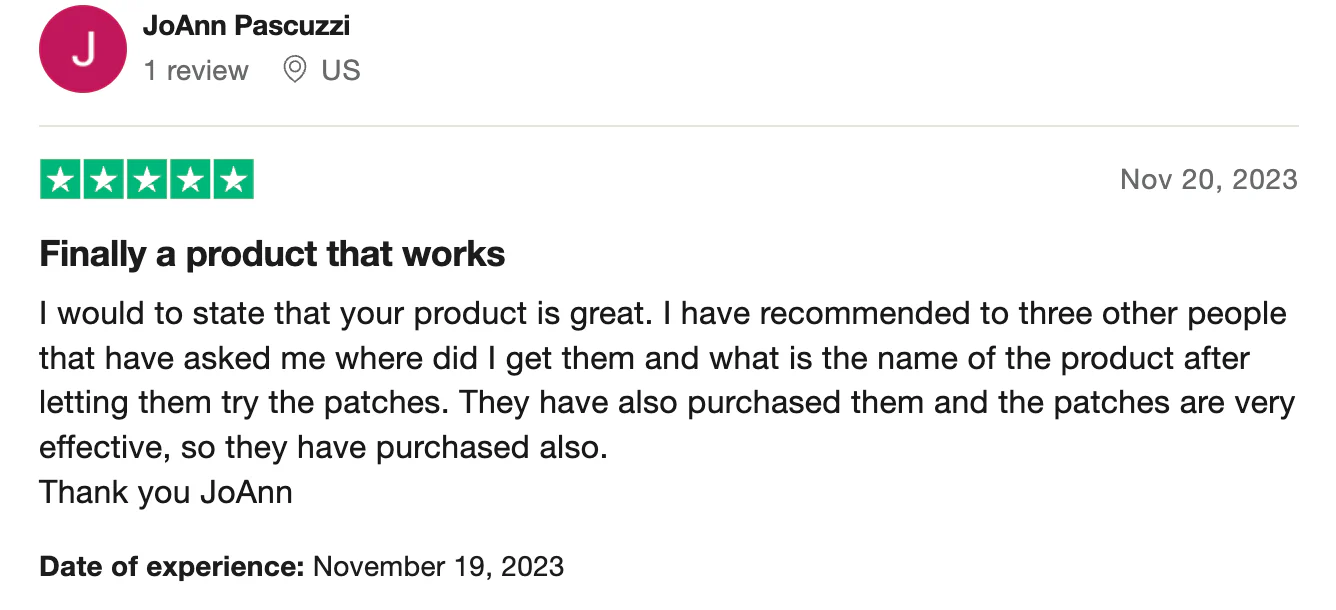Click the third green rating star

[x=147, y=180]
